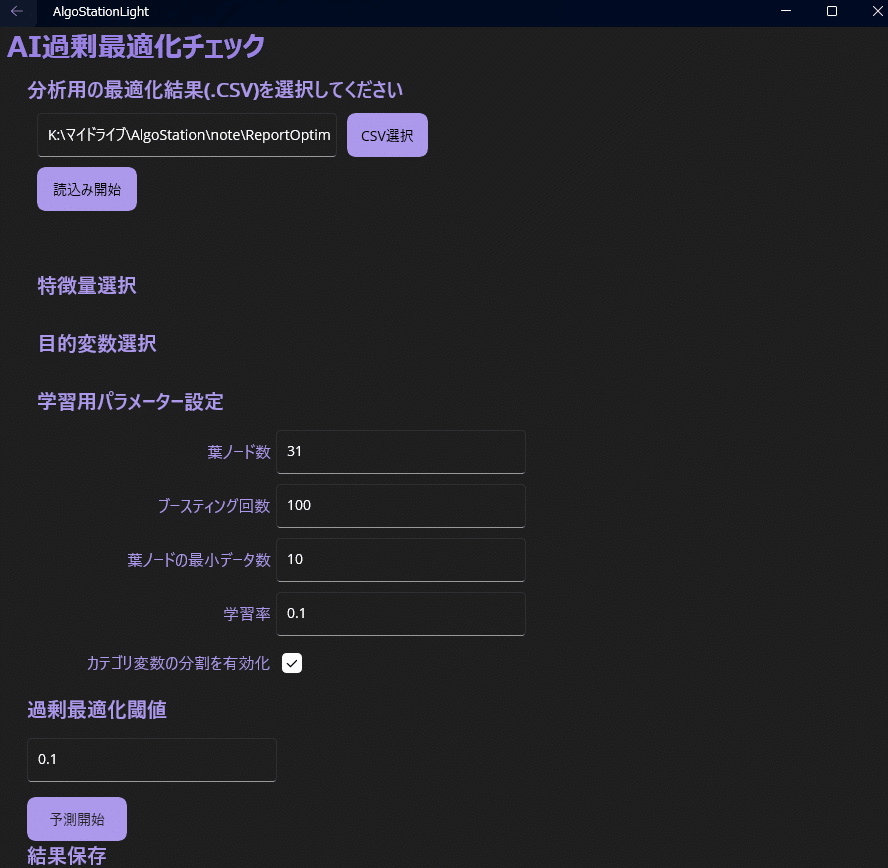888x868 pixels.
Task: Click the 過剰最適化閾値 heading
Action: (97, 709)
